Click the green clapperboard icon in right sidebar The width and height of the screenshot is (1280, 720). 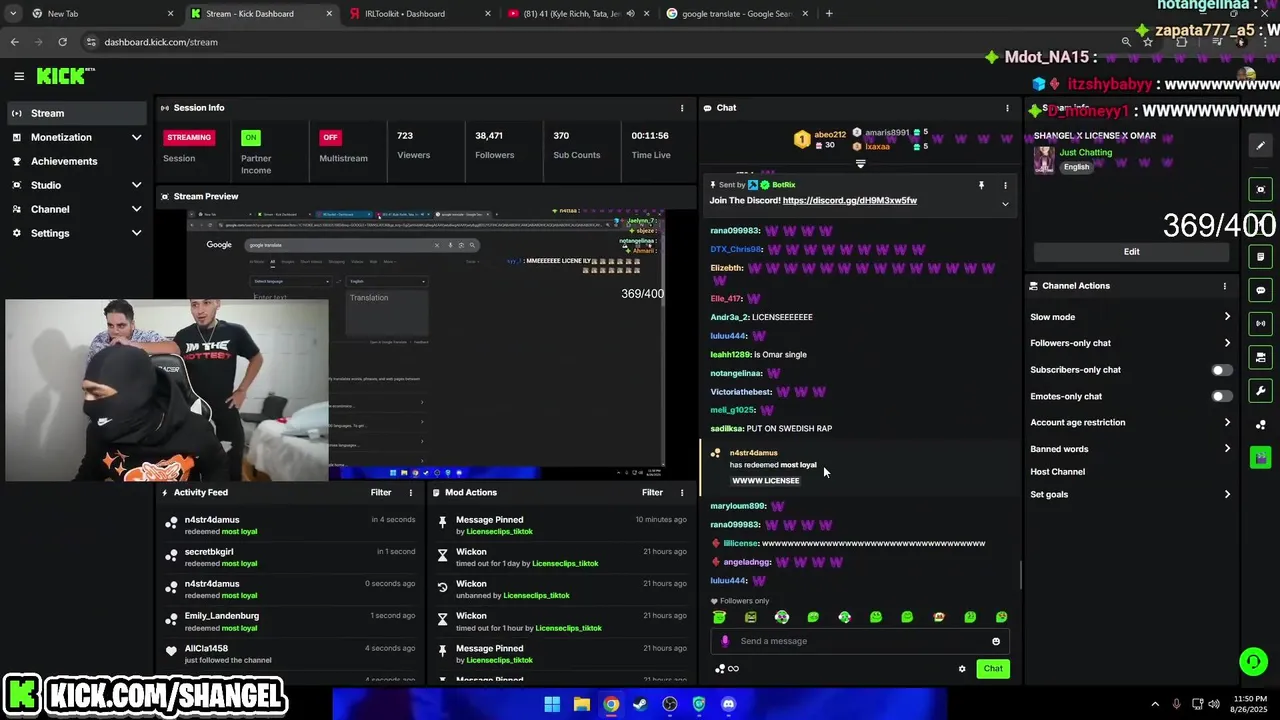pos(1260,458)
